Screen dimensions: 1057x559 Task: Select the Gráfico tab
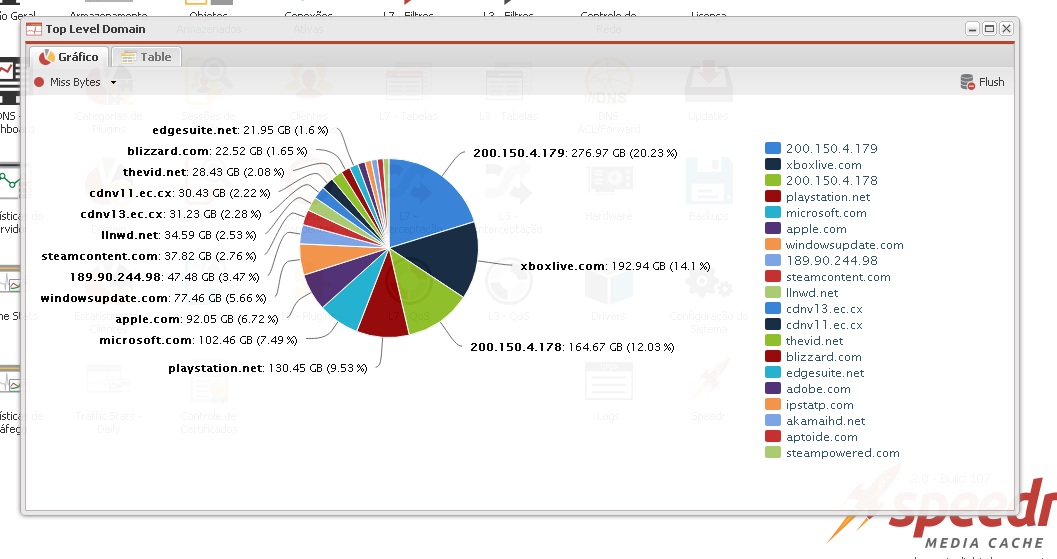[69, 57]
